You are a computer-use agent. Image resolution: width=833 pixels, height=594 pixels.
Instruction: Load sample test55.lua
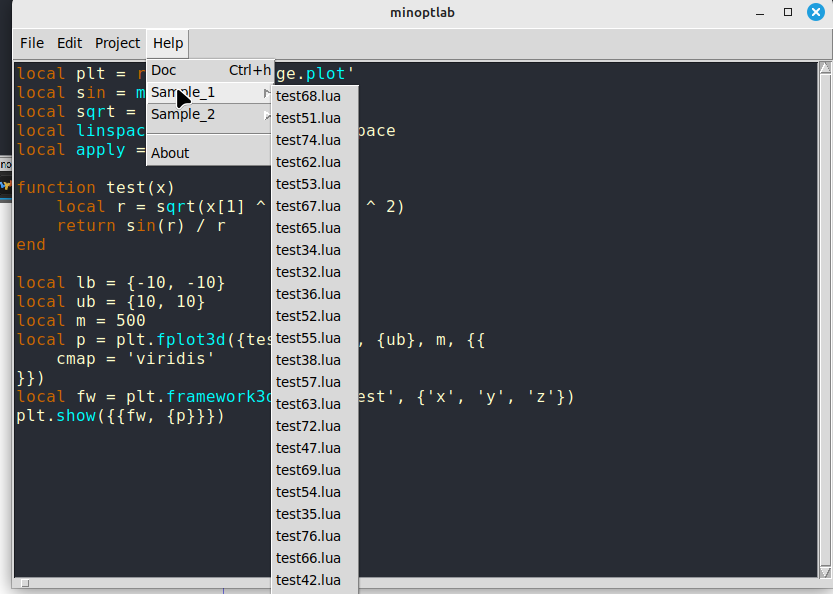coord(314,338)
